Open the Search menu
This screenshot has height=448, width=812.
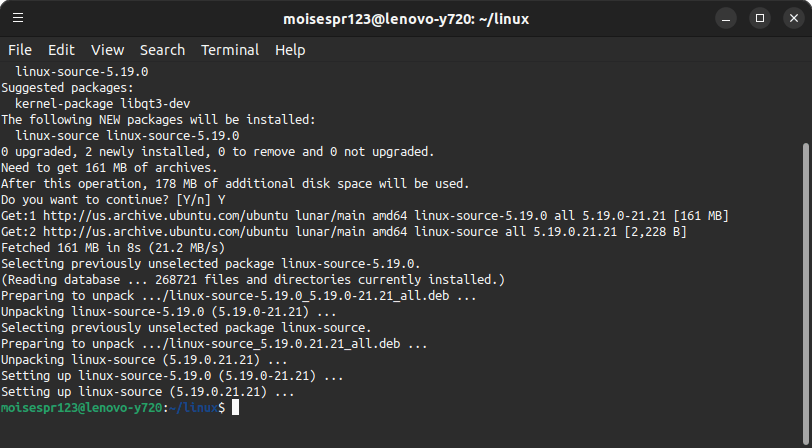click(162, 50)
